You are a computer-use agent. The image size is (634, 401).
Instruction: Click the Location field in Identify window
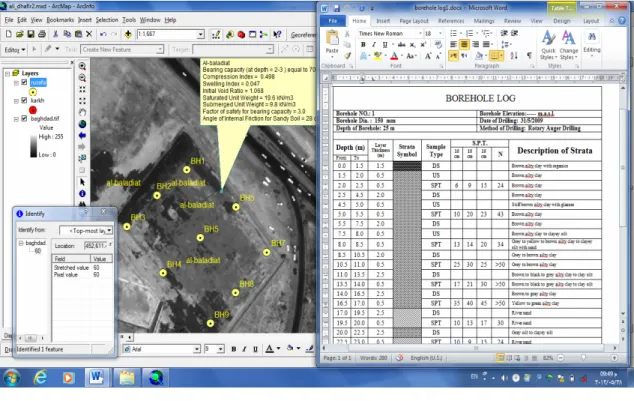pyautogui.click(x=96, y=245)
